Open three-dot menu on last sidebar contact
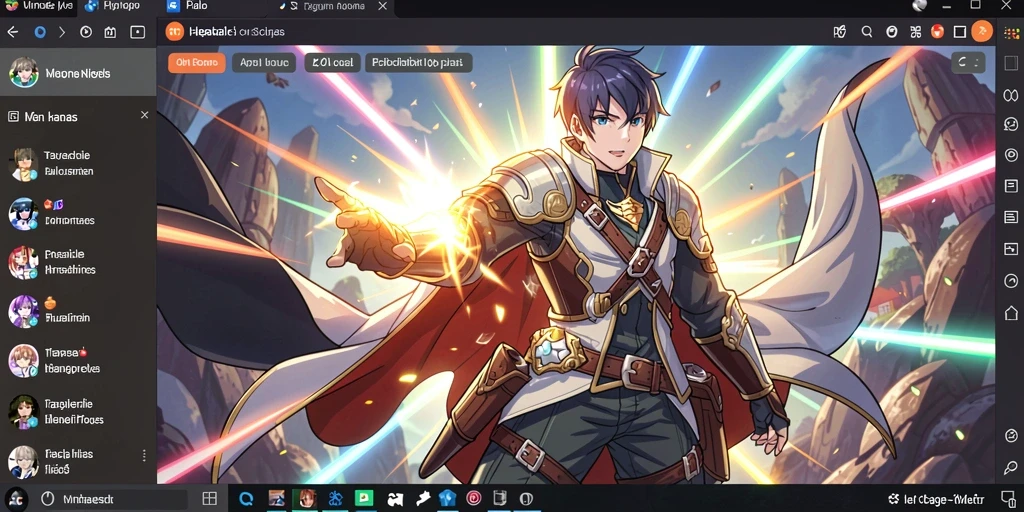 point(144,455)
